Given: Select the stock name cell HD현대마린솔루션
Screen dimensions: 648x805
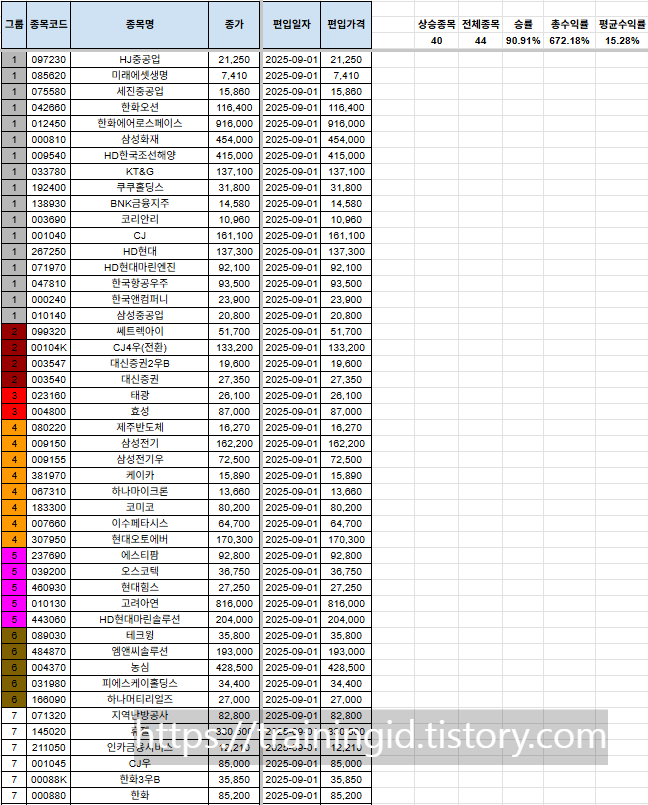Looking at the screenshot, I should 140,619.
